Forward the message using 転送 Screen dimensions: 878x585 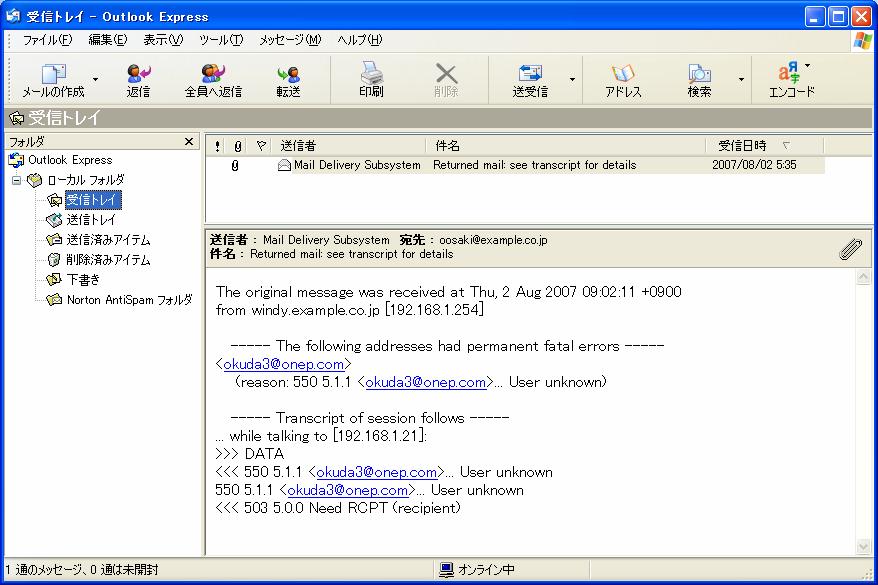pyautogui.click(x=290, y=80)
